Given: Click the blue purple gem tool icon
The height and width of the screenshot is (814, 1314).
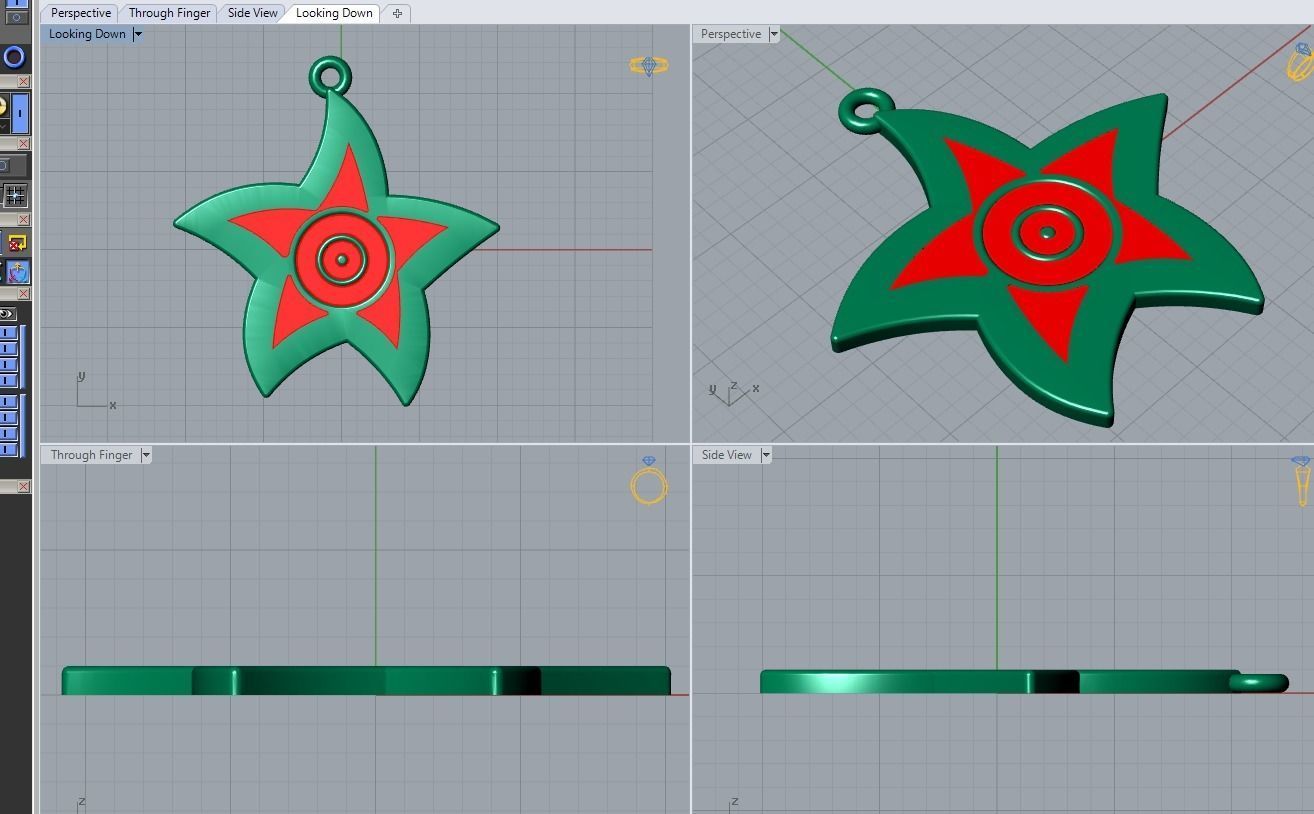Looking at the screenshot, I should (x=17, y=271).
